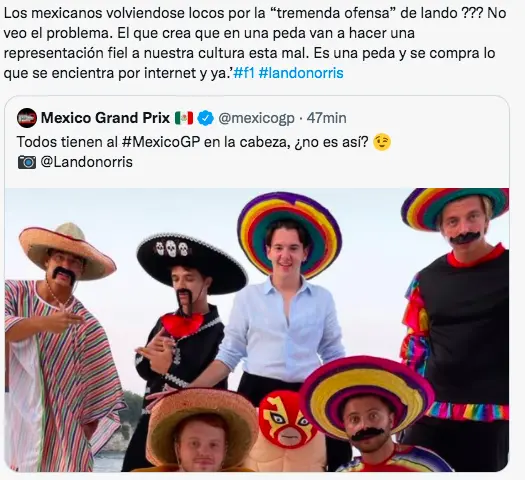Click the black skull sombrero in photo
This screenshot has width=525, height=480.
click(x=192, y=263)
